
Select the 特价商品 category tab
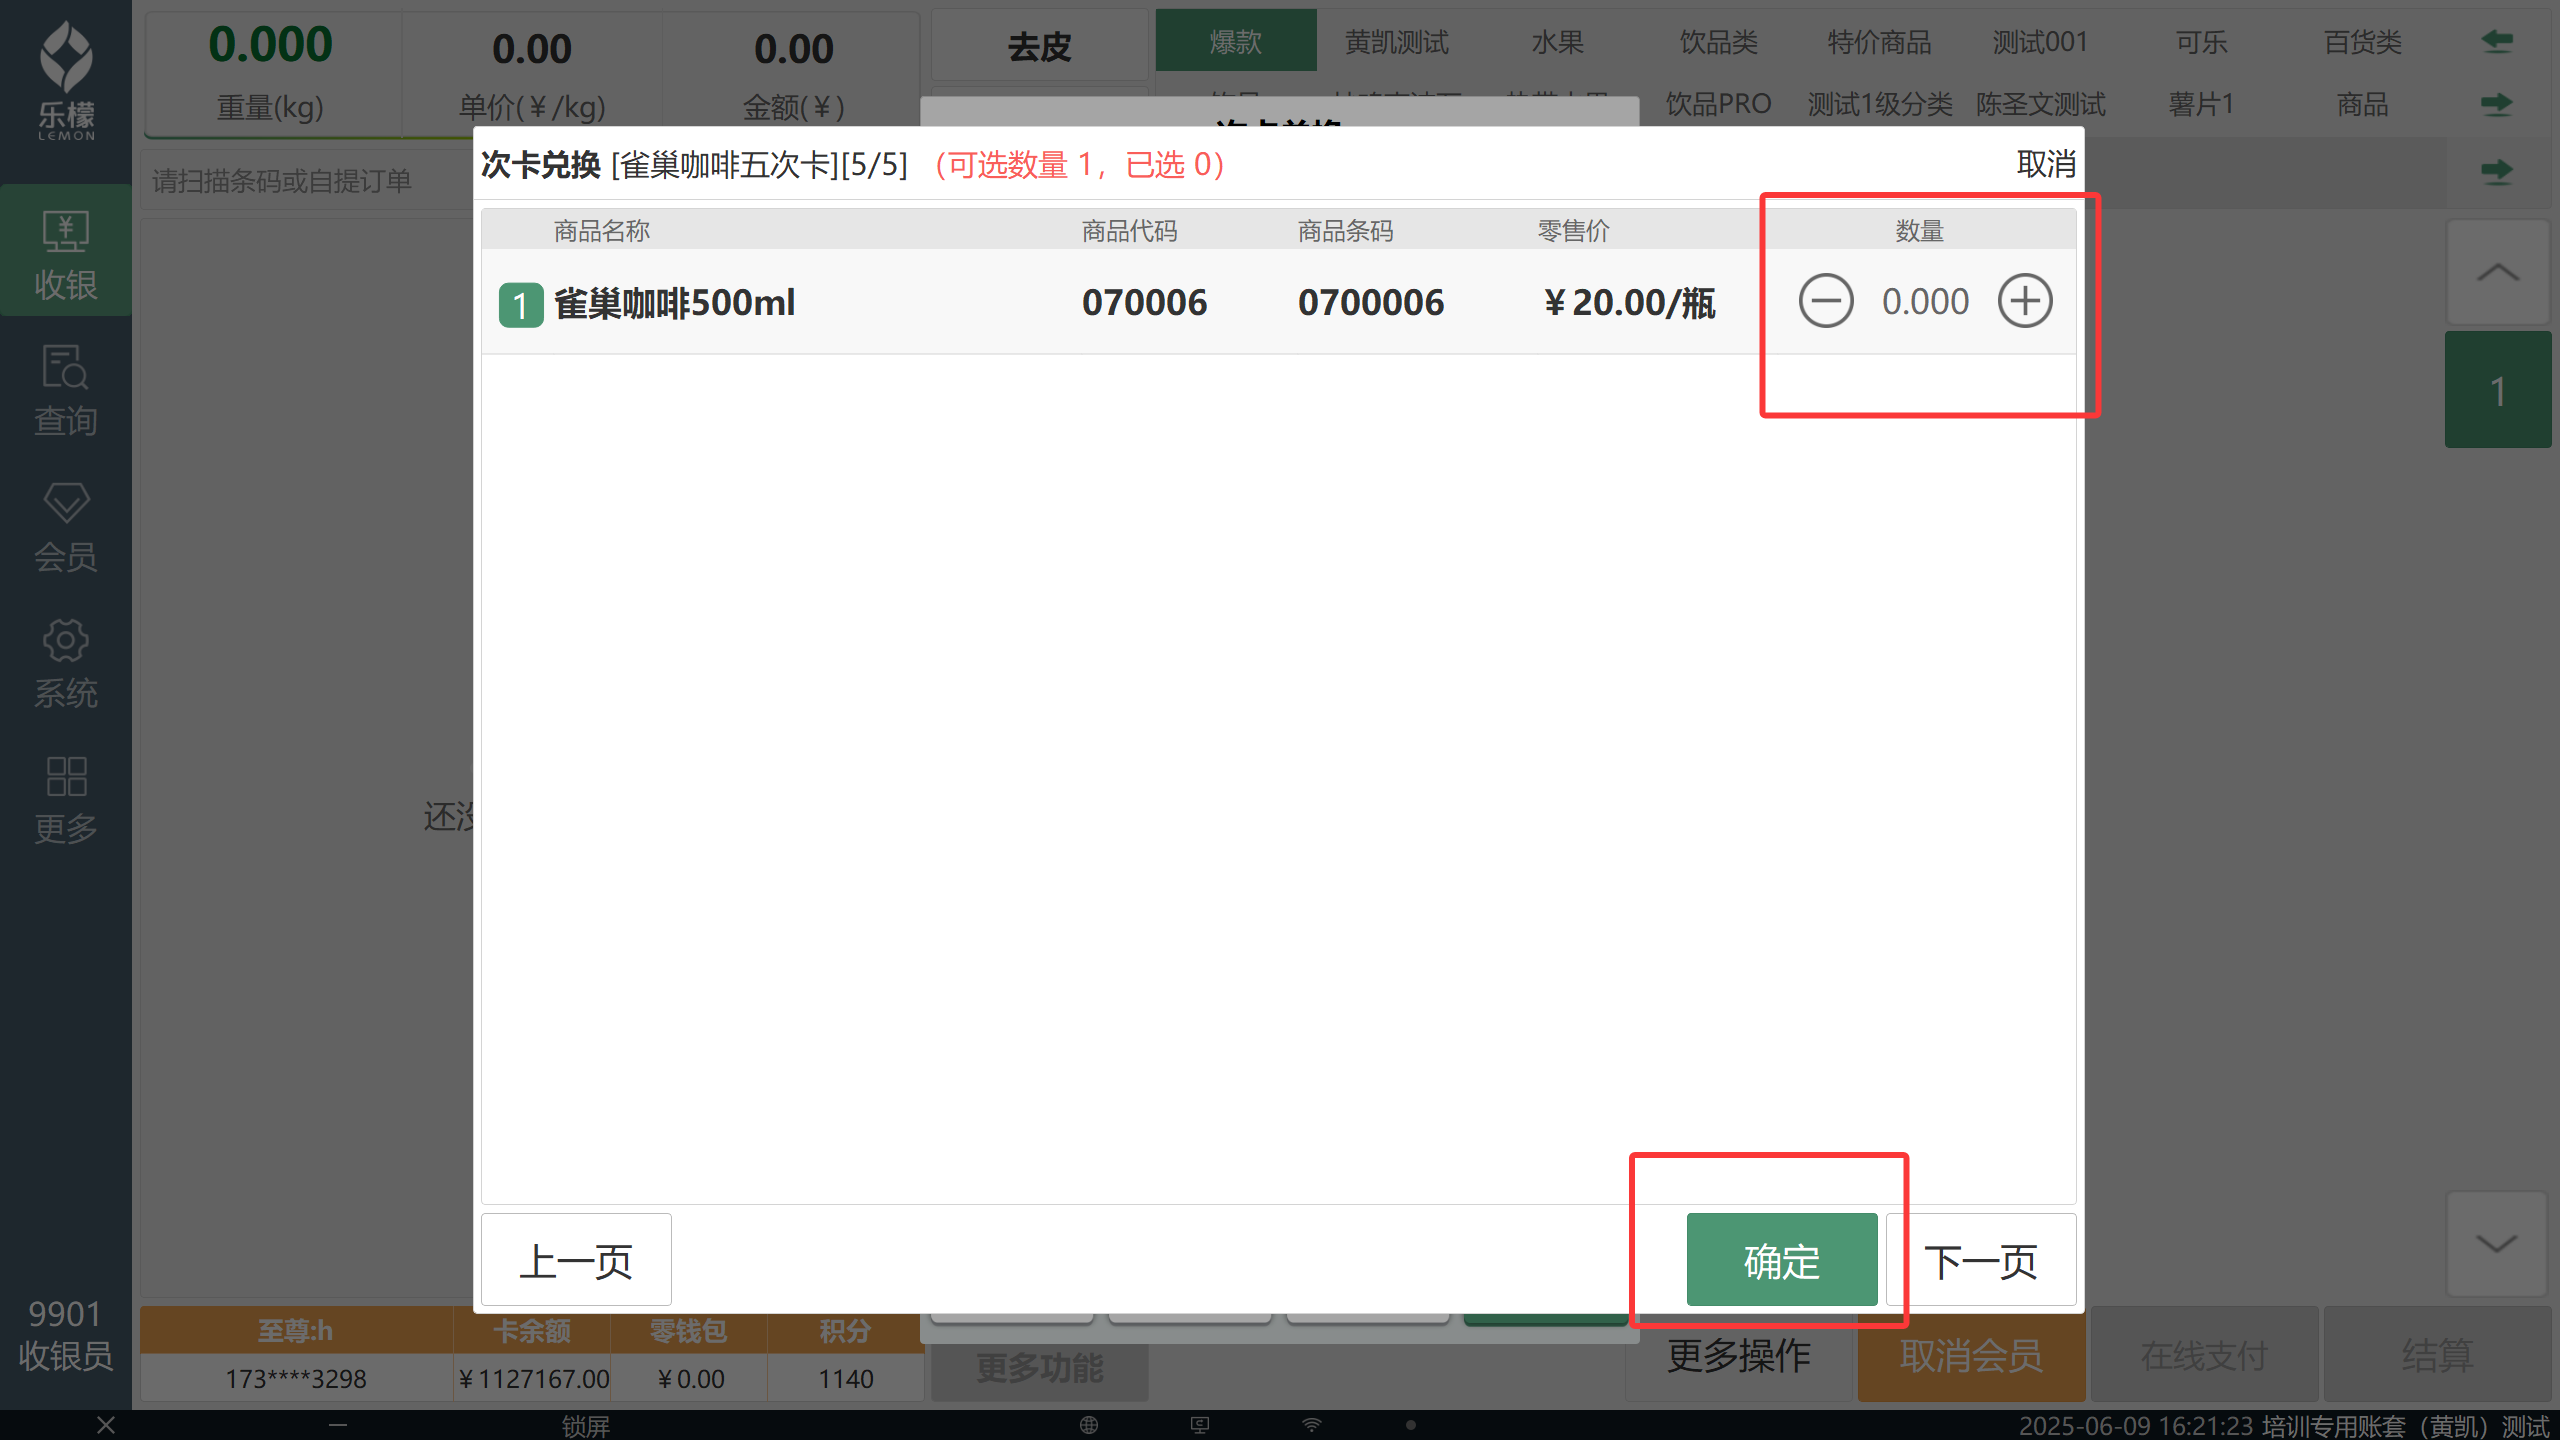coord(1880,41)
